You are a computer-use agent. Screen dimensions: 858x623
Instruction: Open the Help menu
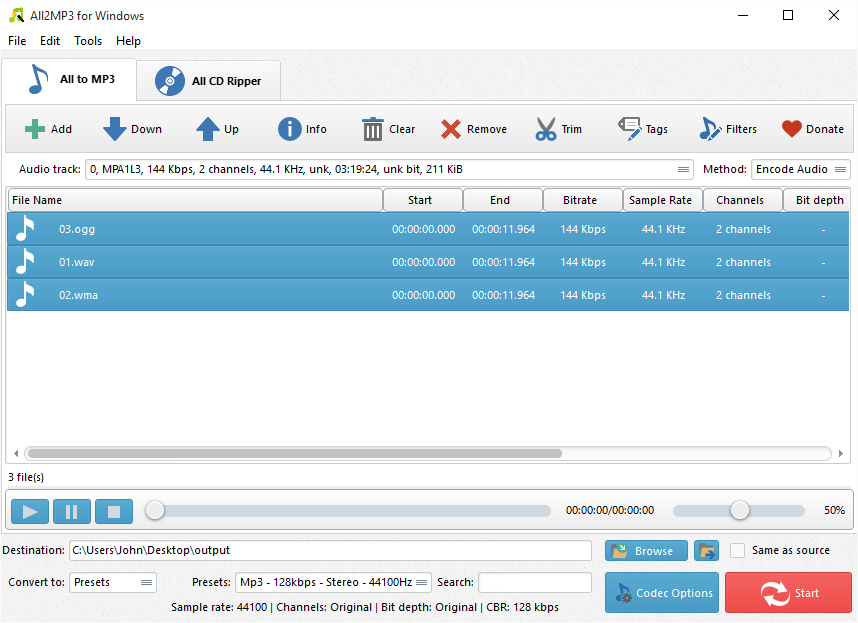[129, 41]
